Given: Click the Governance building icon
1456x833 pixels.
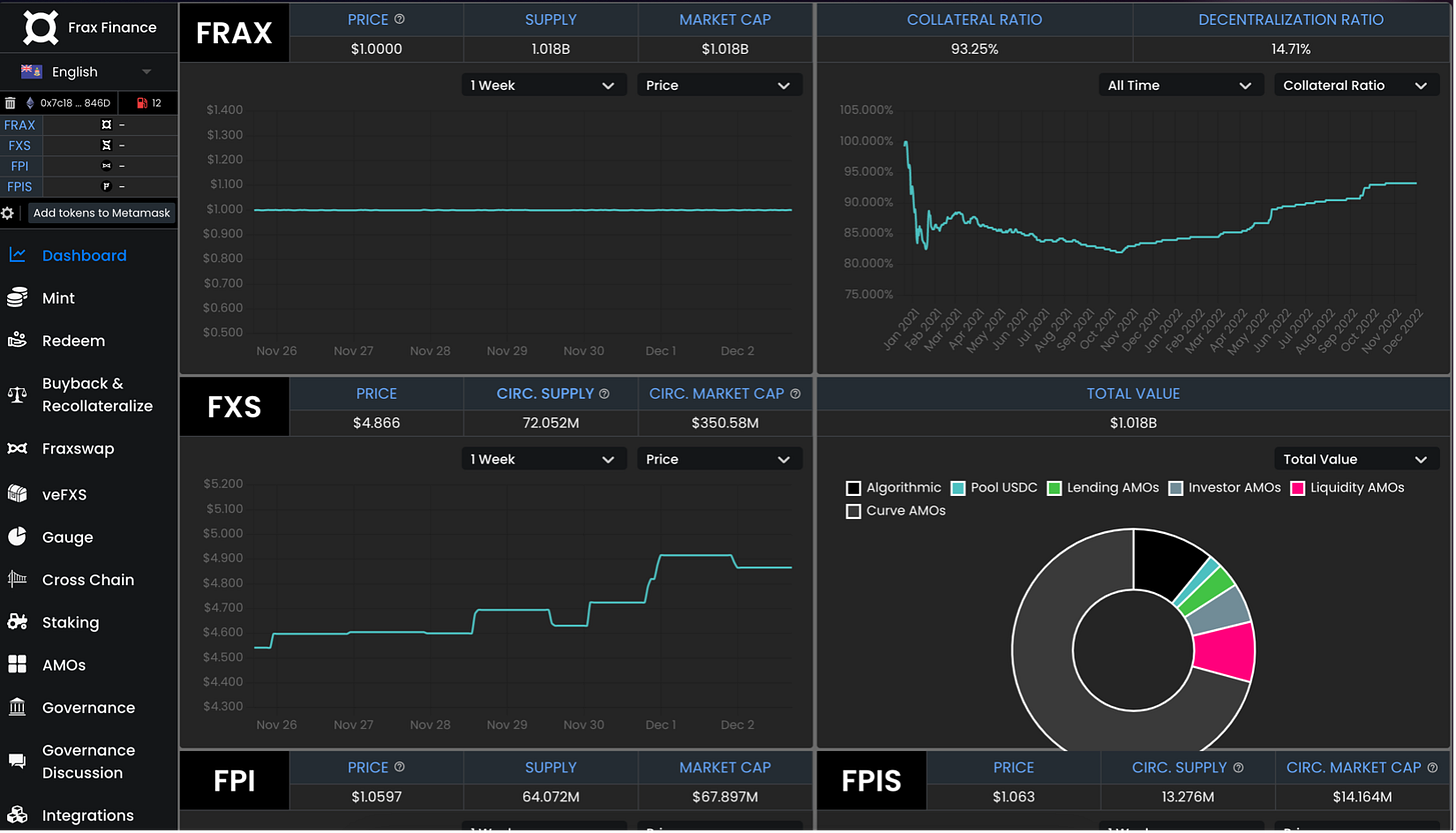Looking at the screenshot, I should 17,708.
